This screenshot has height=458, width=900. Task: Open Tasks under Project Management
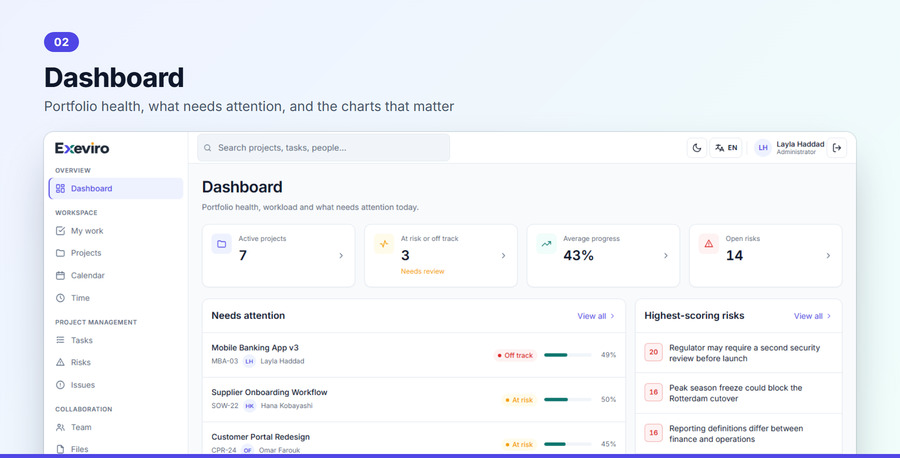(x=116, y=340)
